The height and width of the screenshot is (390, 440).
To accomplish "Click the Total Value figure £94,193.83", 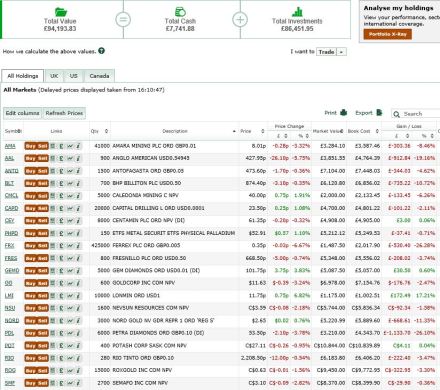I will point(60,29).
